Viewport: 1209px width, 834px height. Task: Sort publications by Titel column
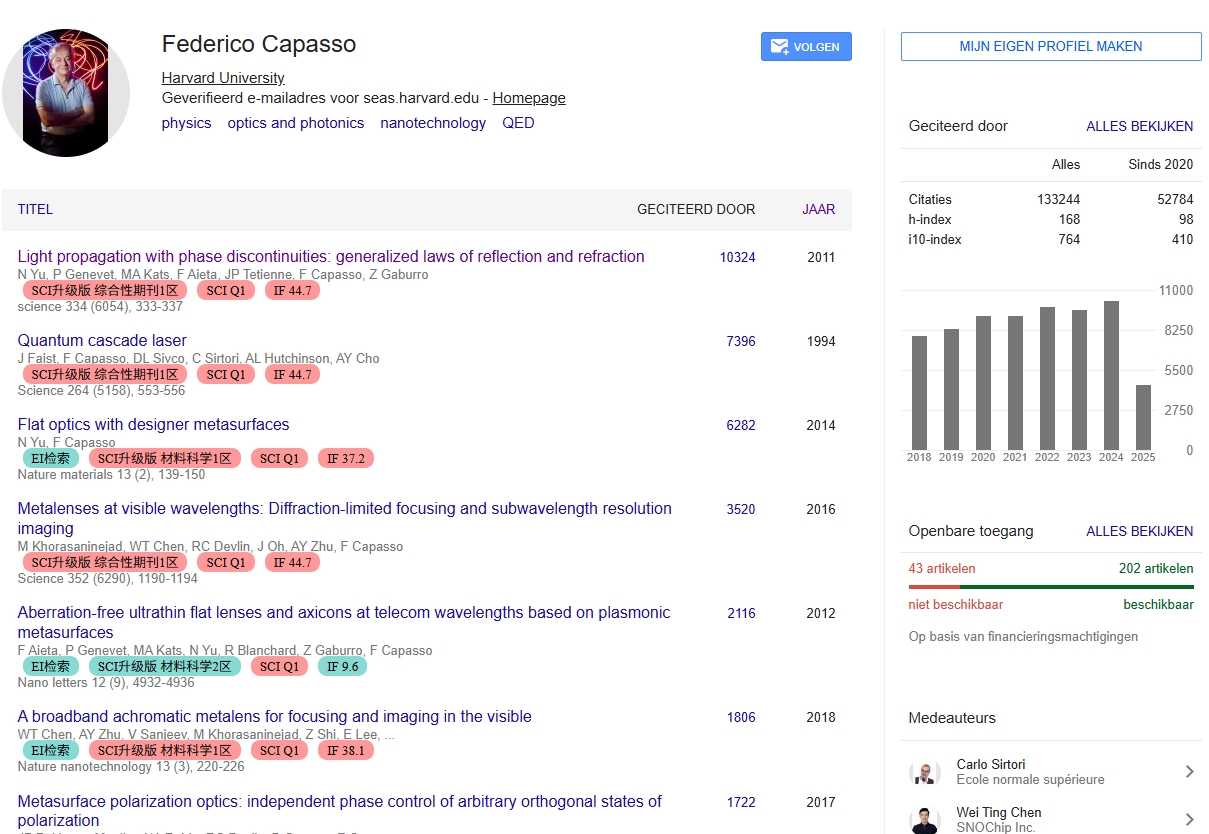(x=35, y=209)
